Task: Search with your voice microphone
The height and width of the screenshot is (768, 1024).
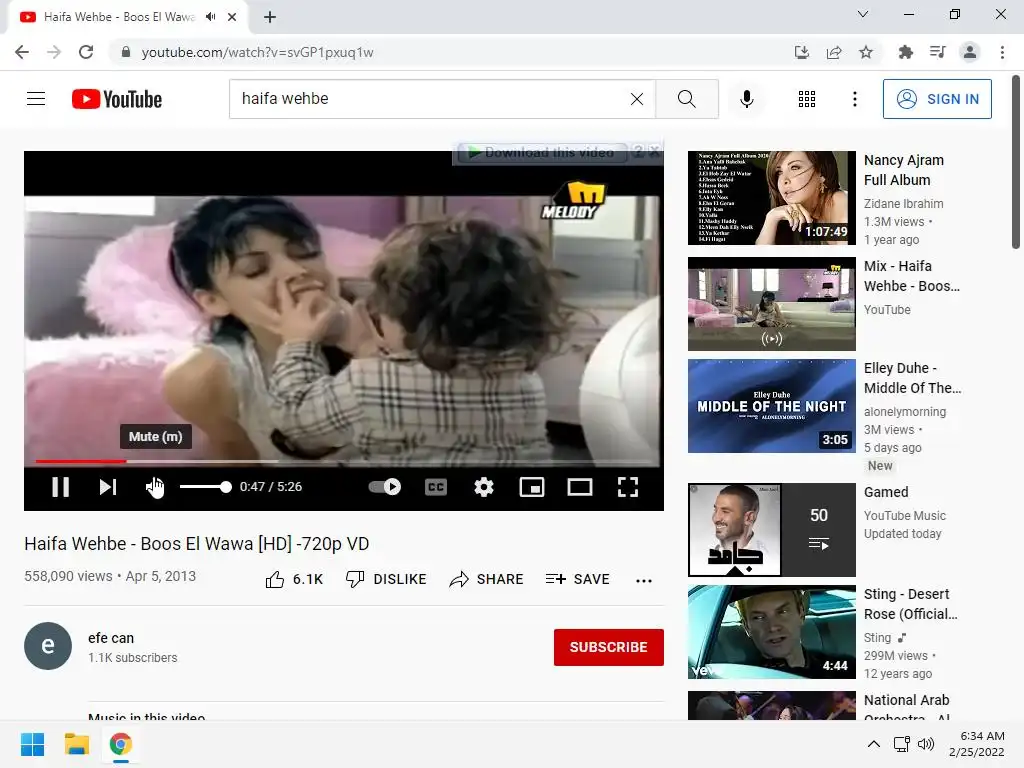Action: point(746,99)
